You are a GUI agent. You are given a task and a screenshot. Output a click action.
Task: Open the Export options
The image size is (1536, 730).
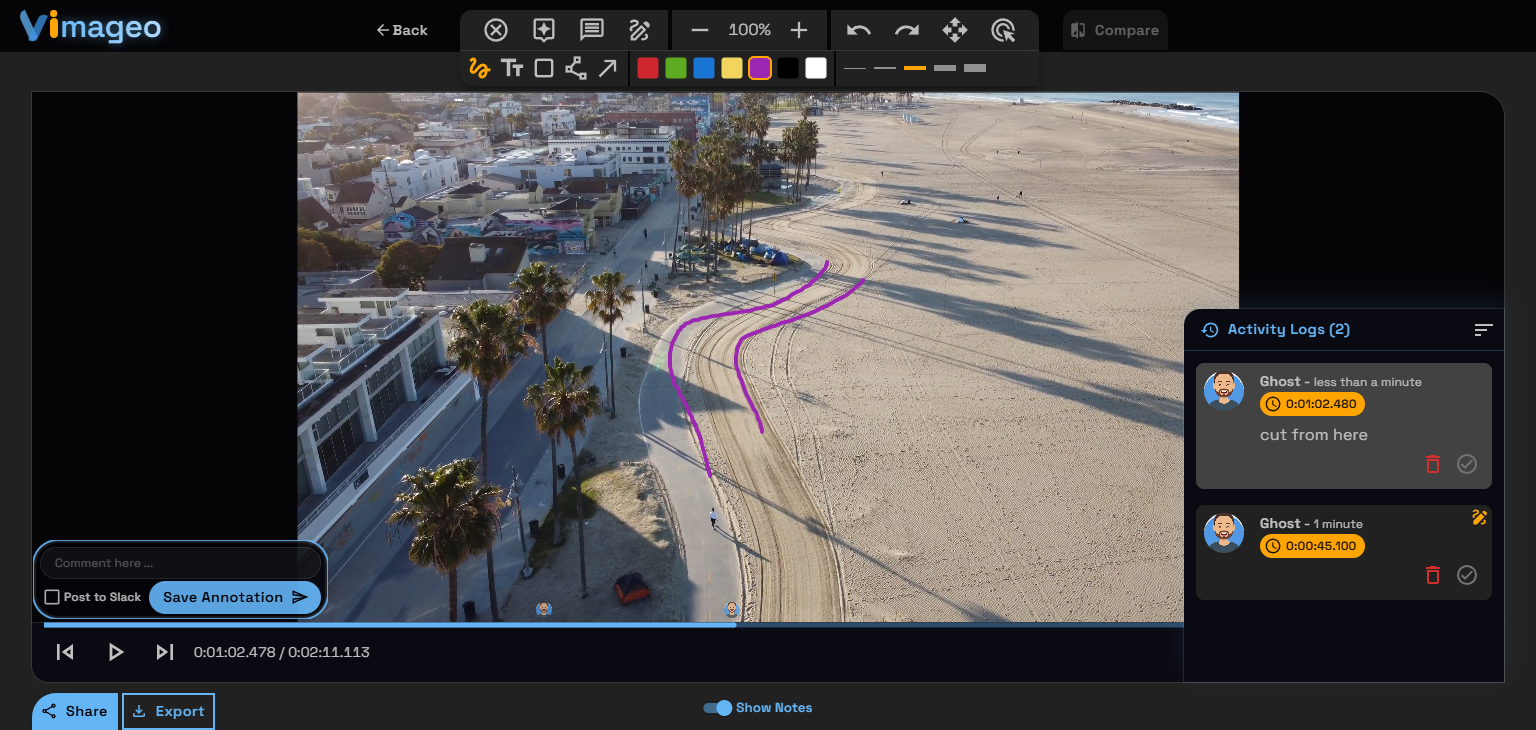coord(168,711)
